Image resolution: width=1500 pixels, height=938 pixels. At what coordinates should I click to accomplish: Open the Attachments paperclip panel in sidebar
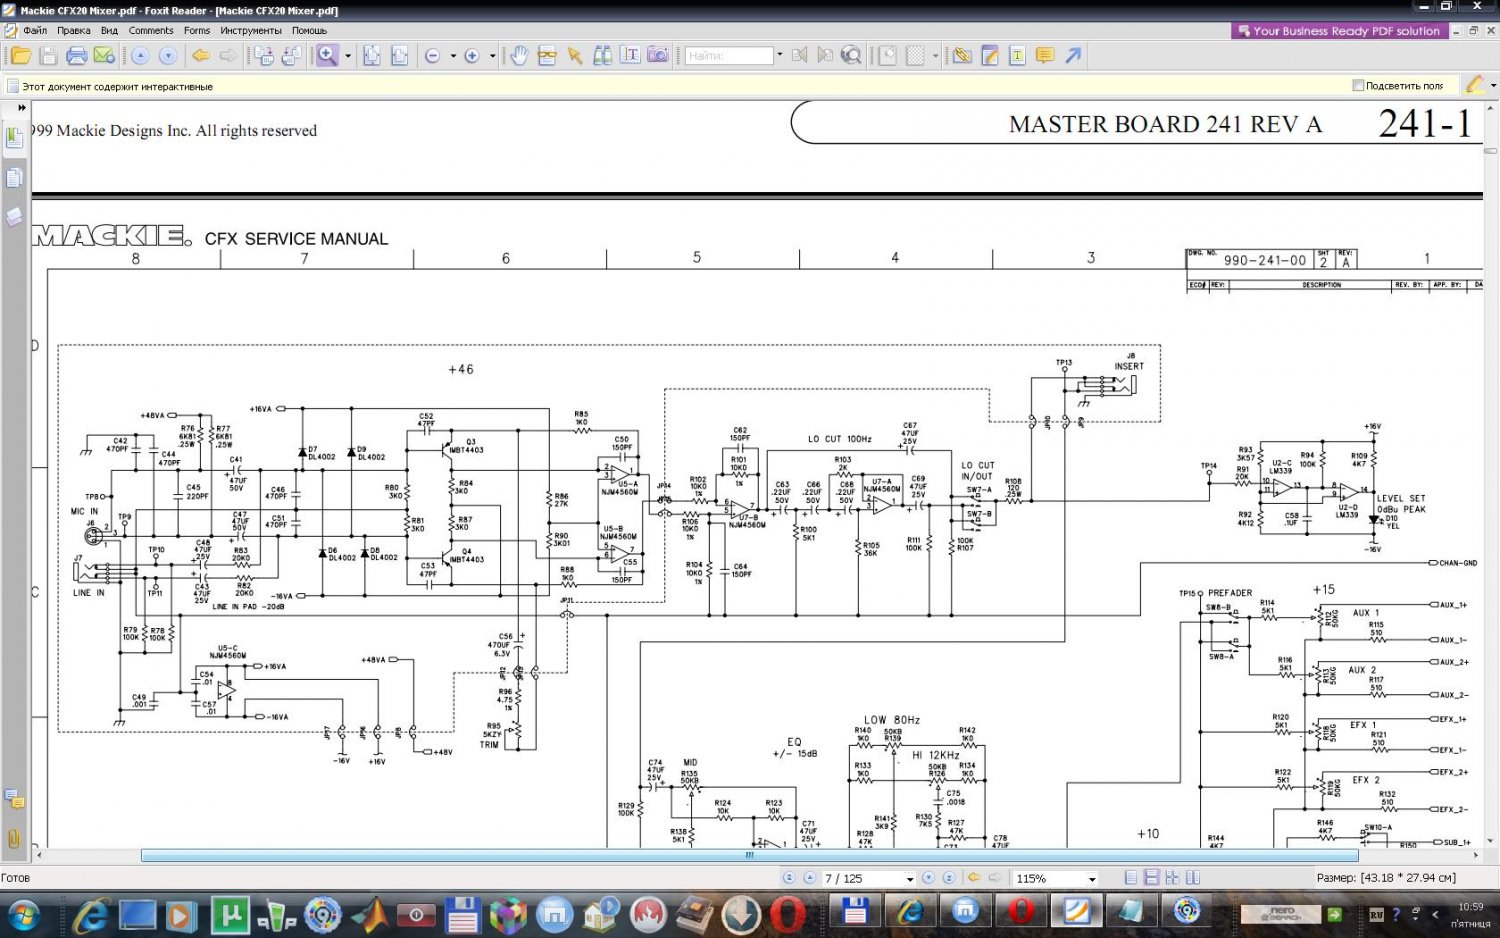[x=14, y=838]
